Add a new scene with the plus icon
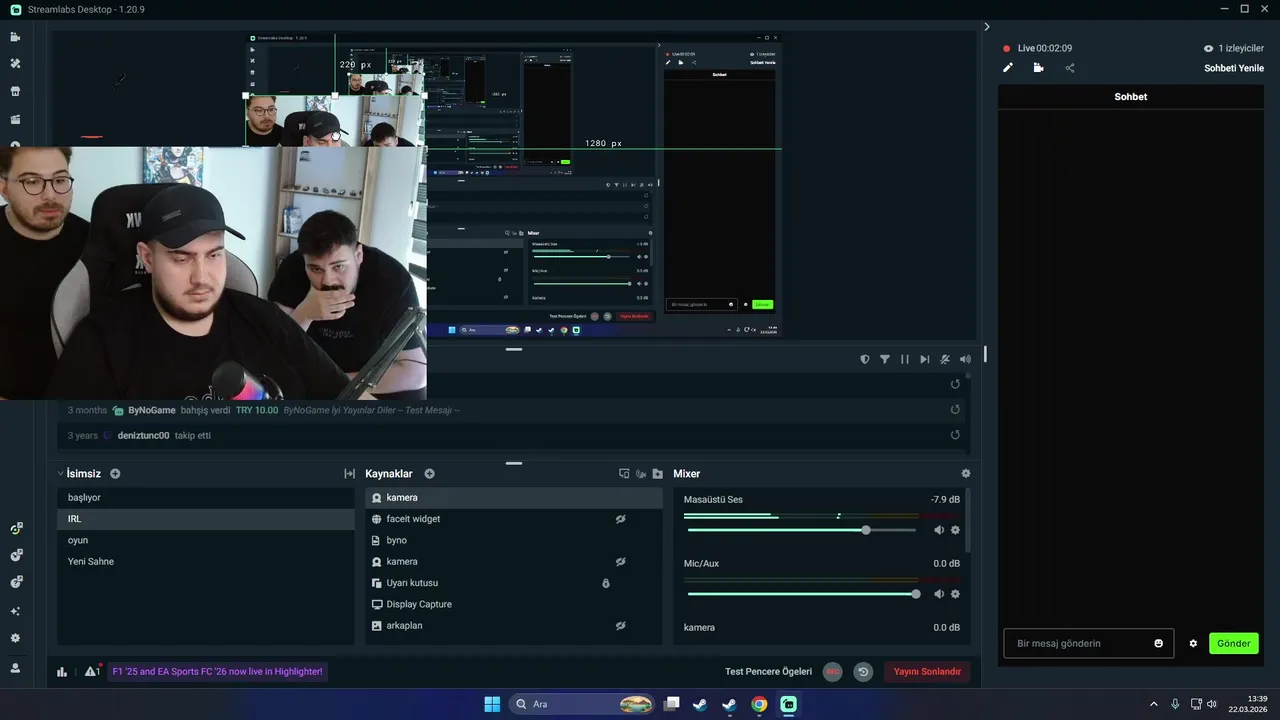 (115, 474)
